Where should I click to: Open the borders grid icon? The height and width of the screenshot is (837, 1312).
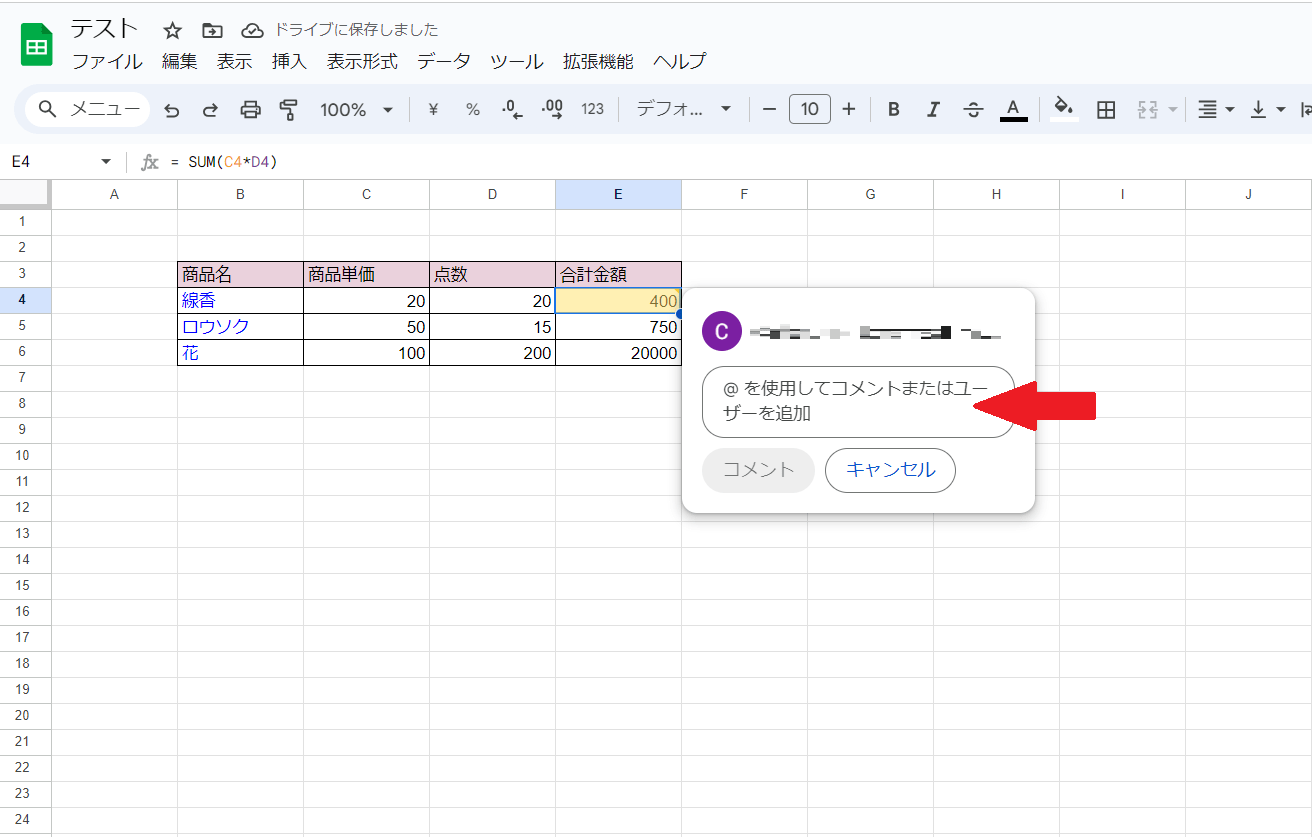1106,110
